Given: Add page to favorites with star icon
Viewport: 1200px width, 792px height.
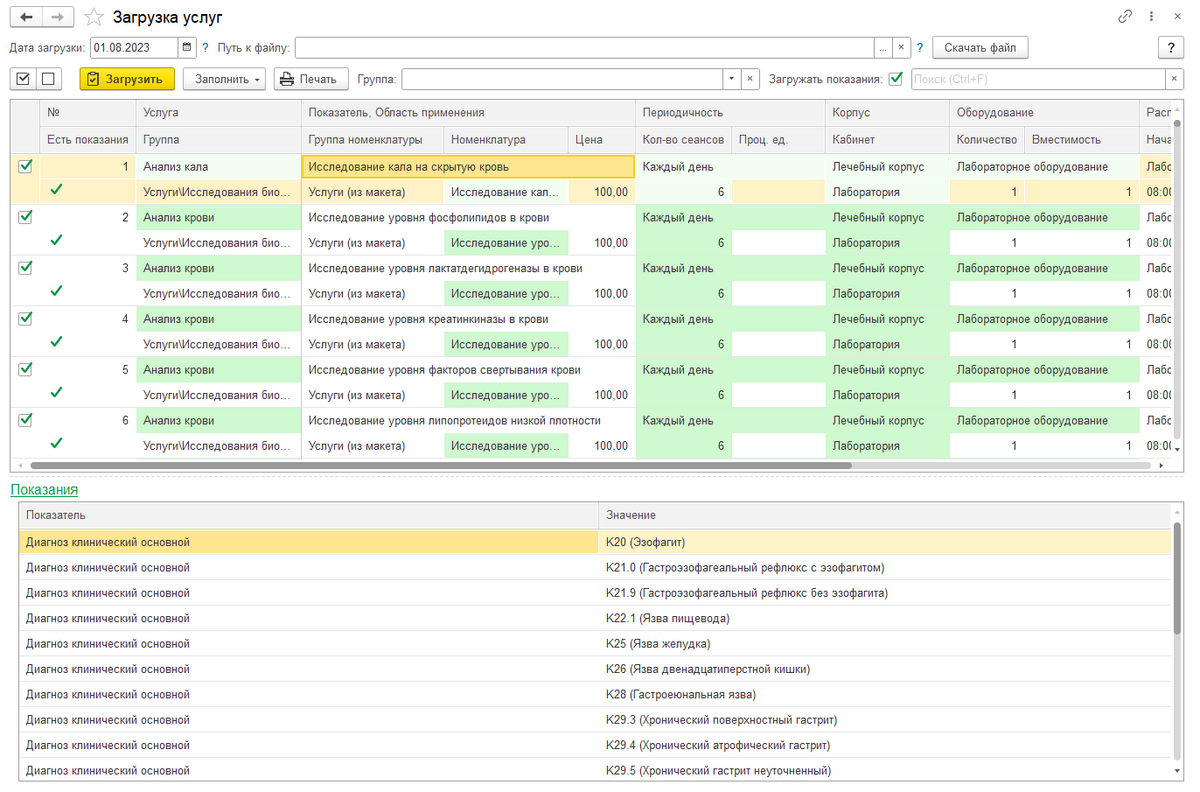Looking at the screenshot, I should point(93,17).
